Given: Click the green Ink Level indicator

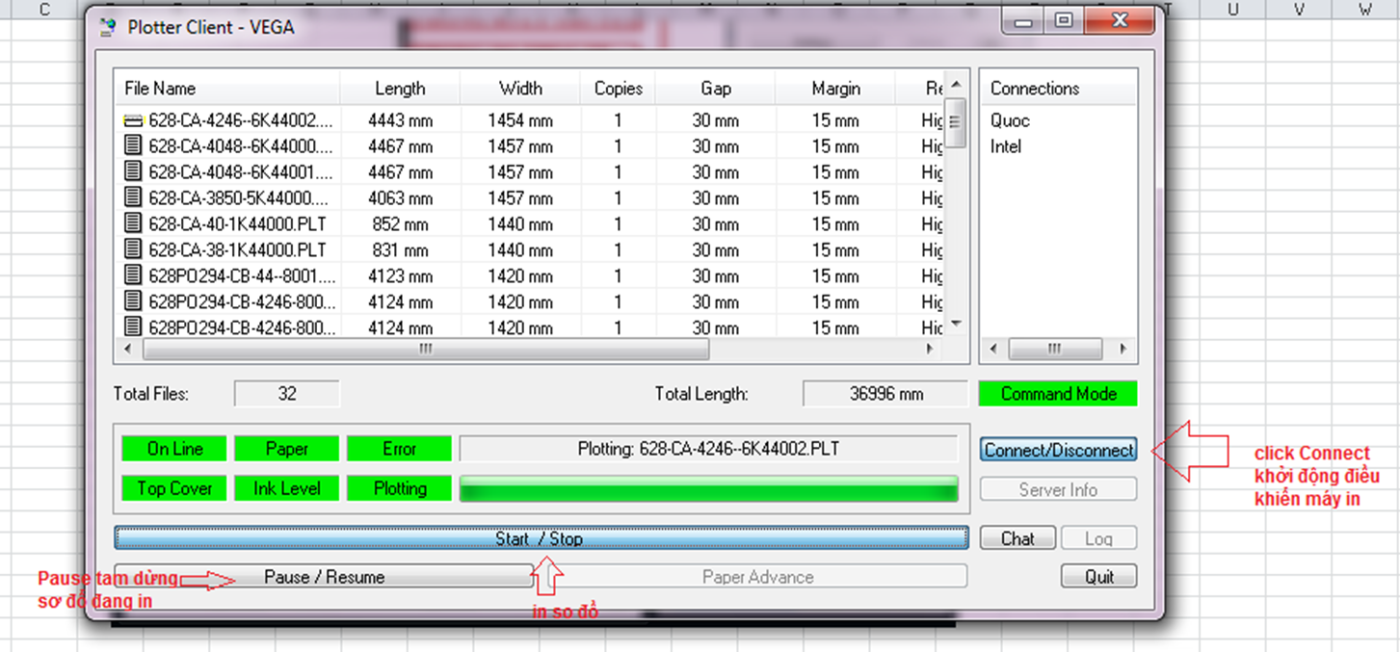Looking at the screenshot, I should 287,489.
